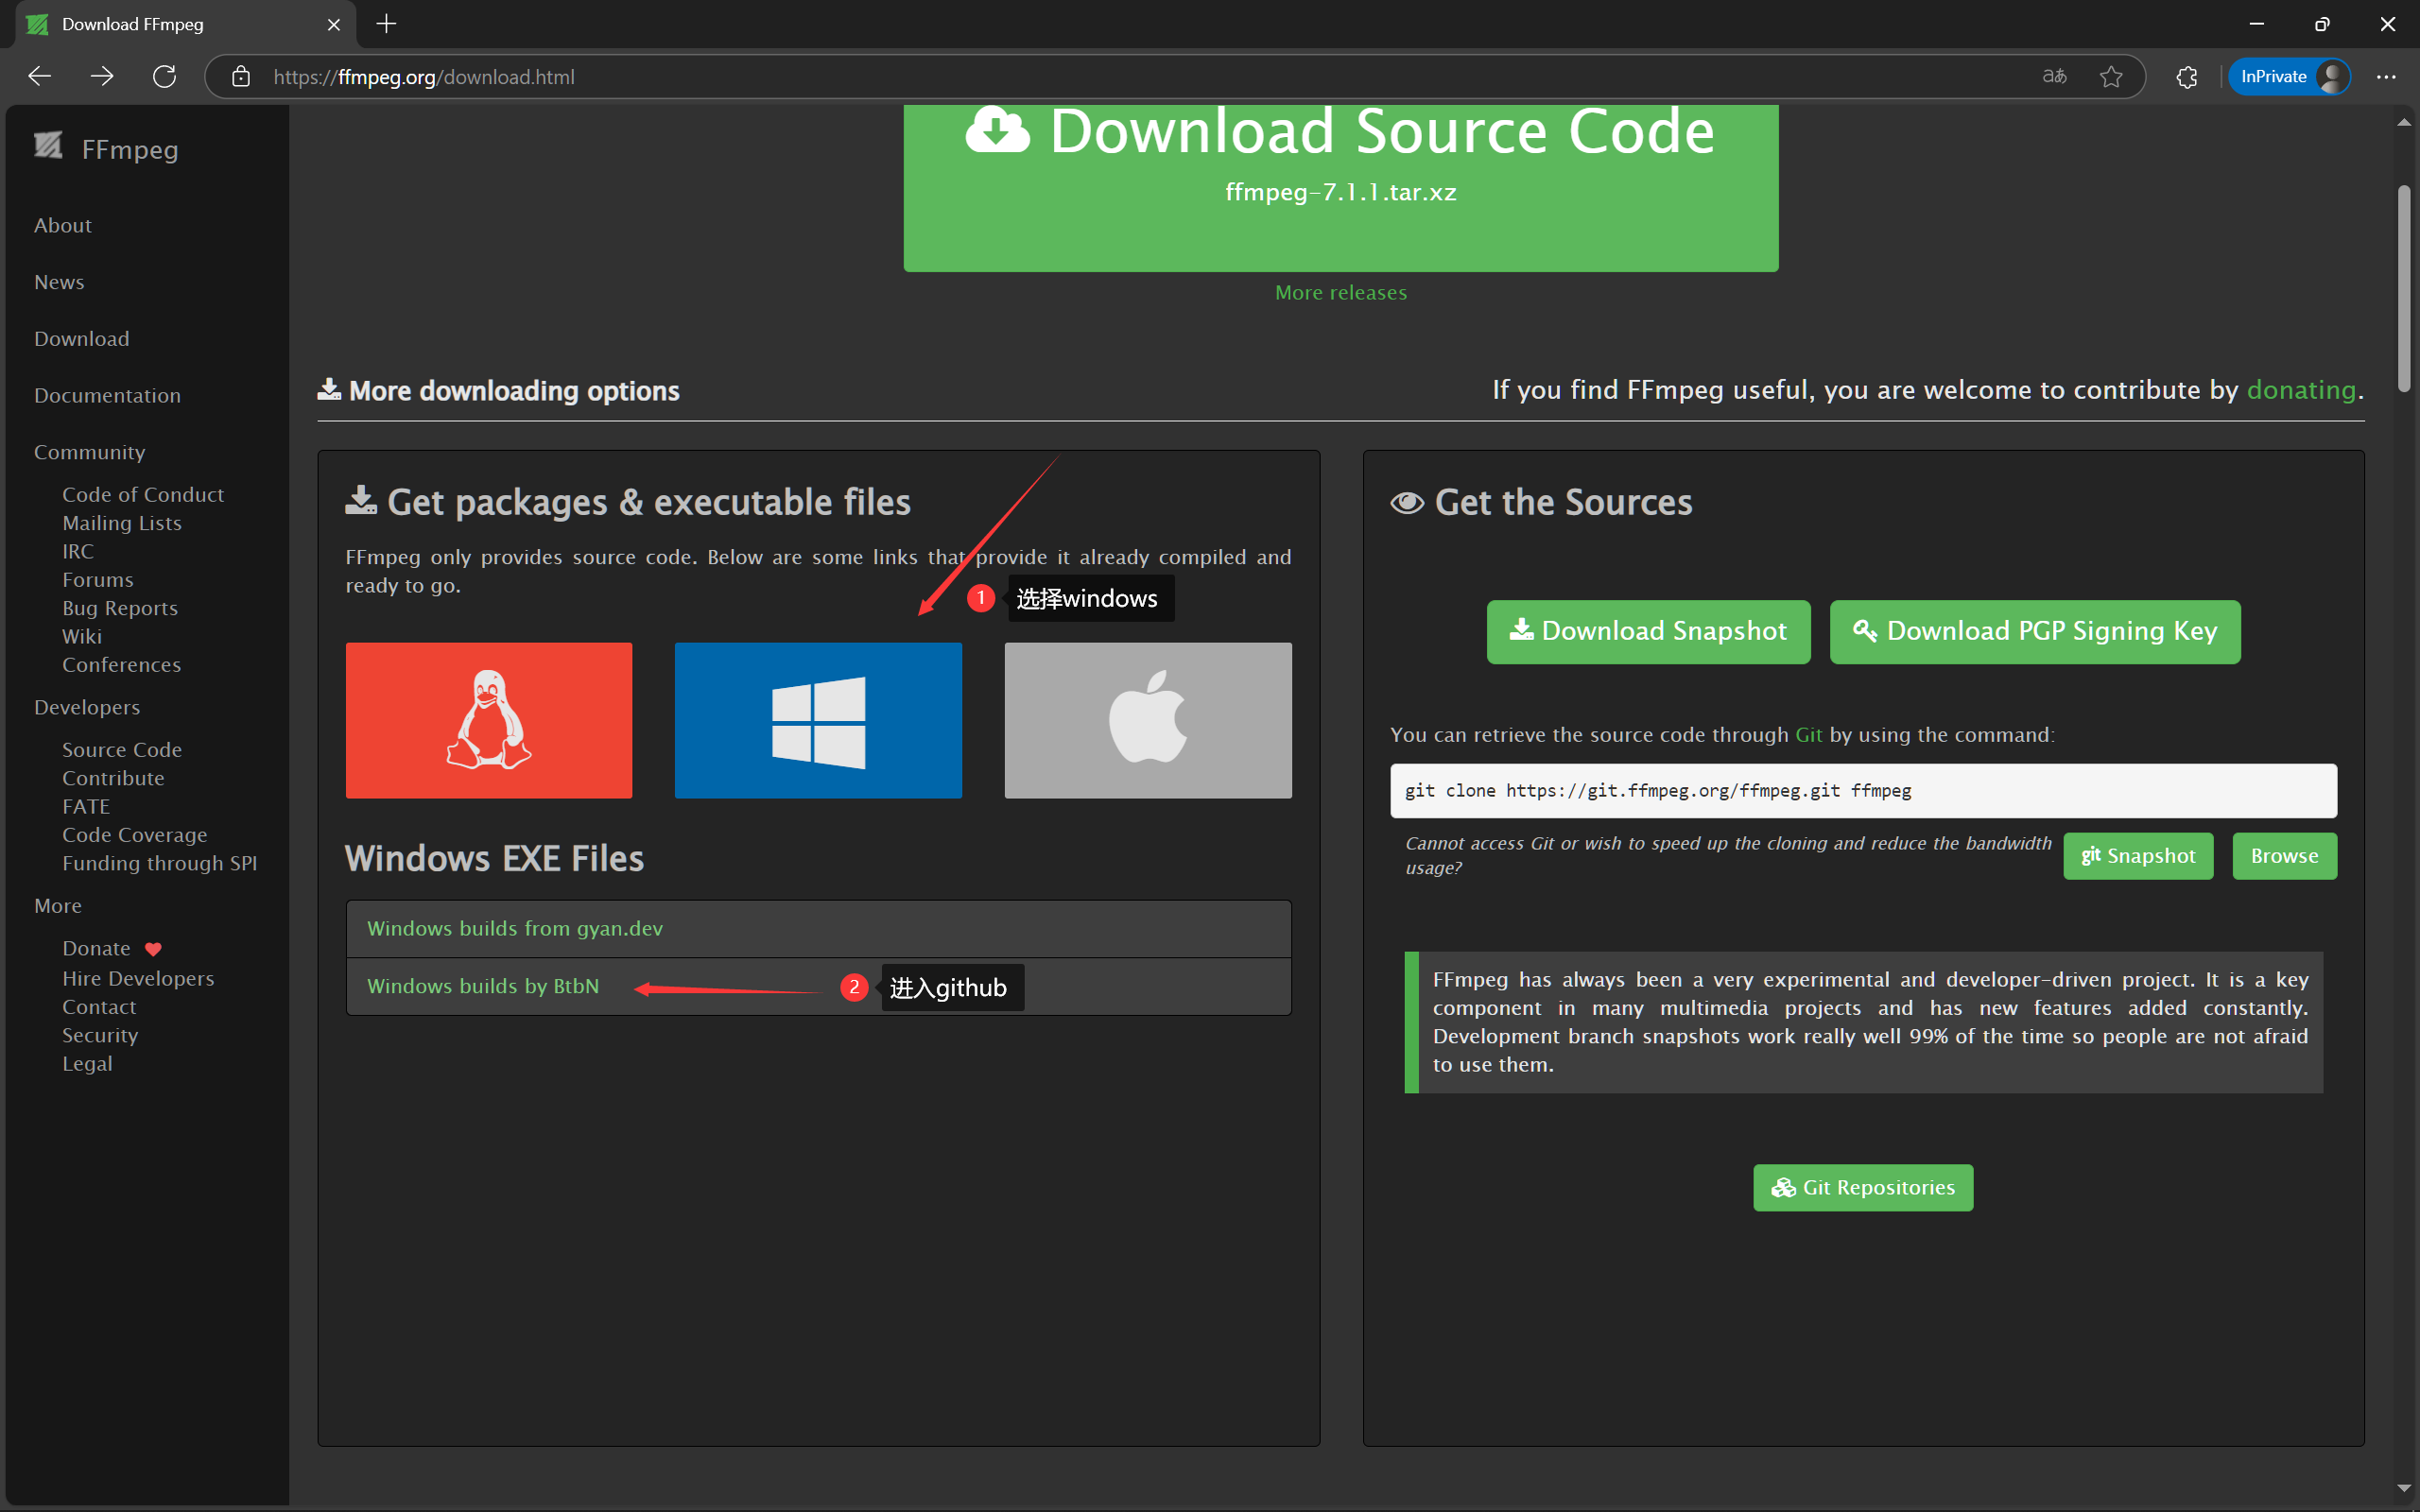Image resolution: width=2420 pixels, height=1512 pixels.
Task: Refresh the page with reload icon
Action: pyautogui.click(x=165, y=76)
